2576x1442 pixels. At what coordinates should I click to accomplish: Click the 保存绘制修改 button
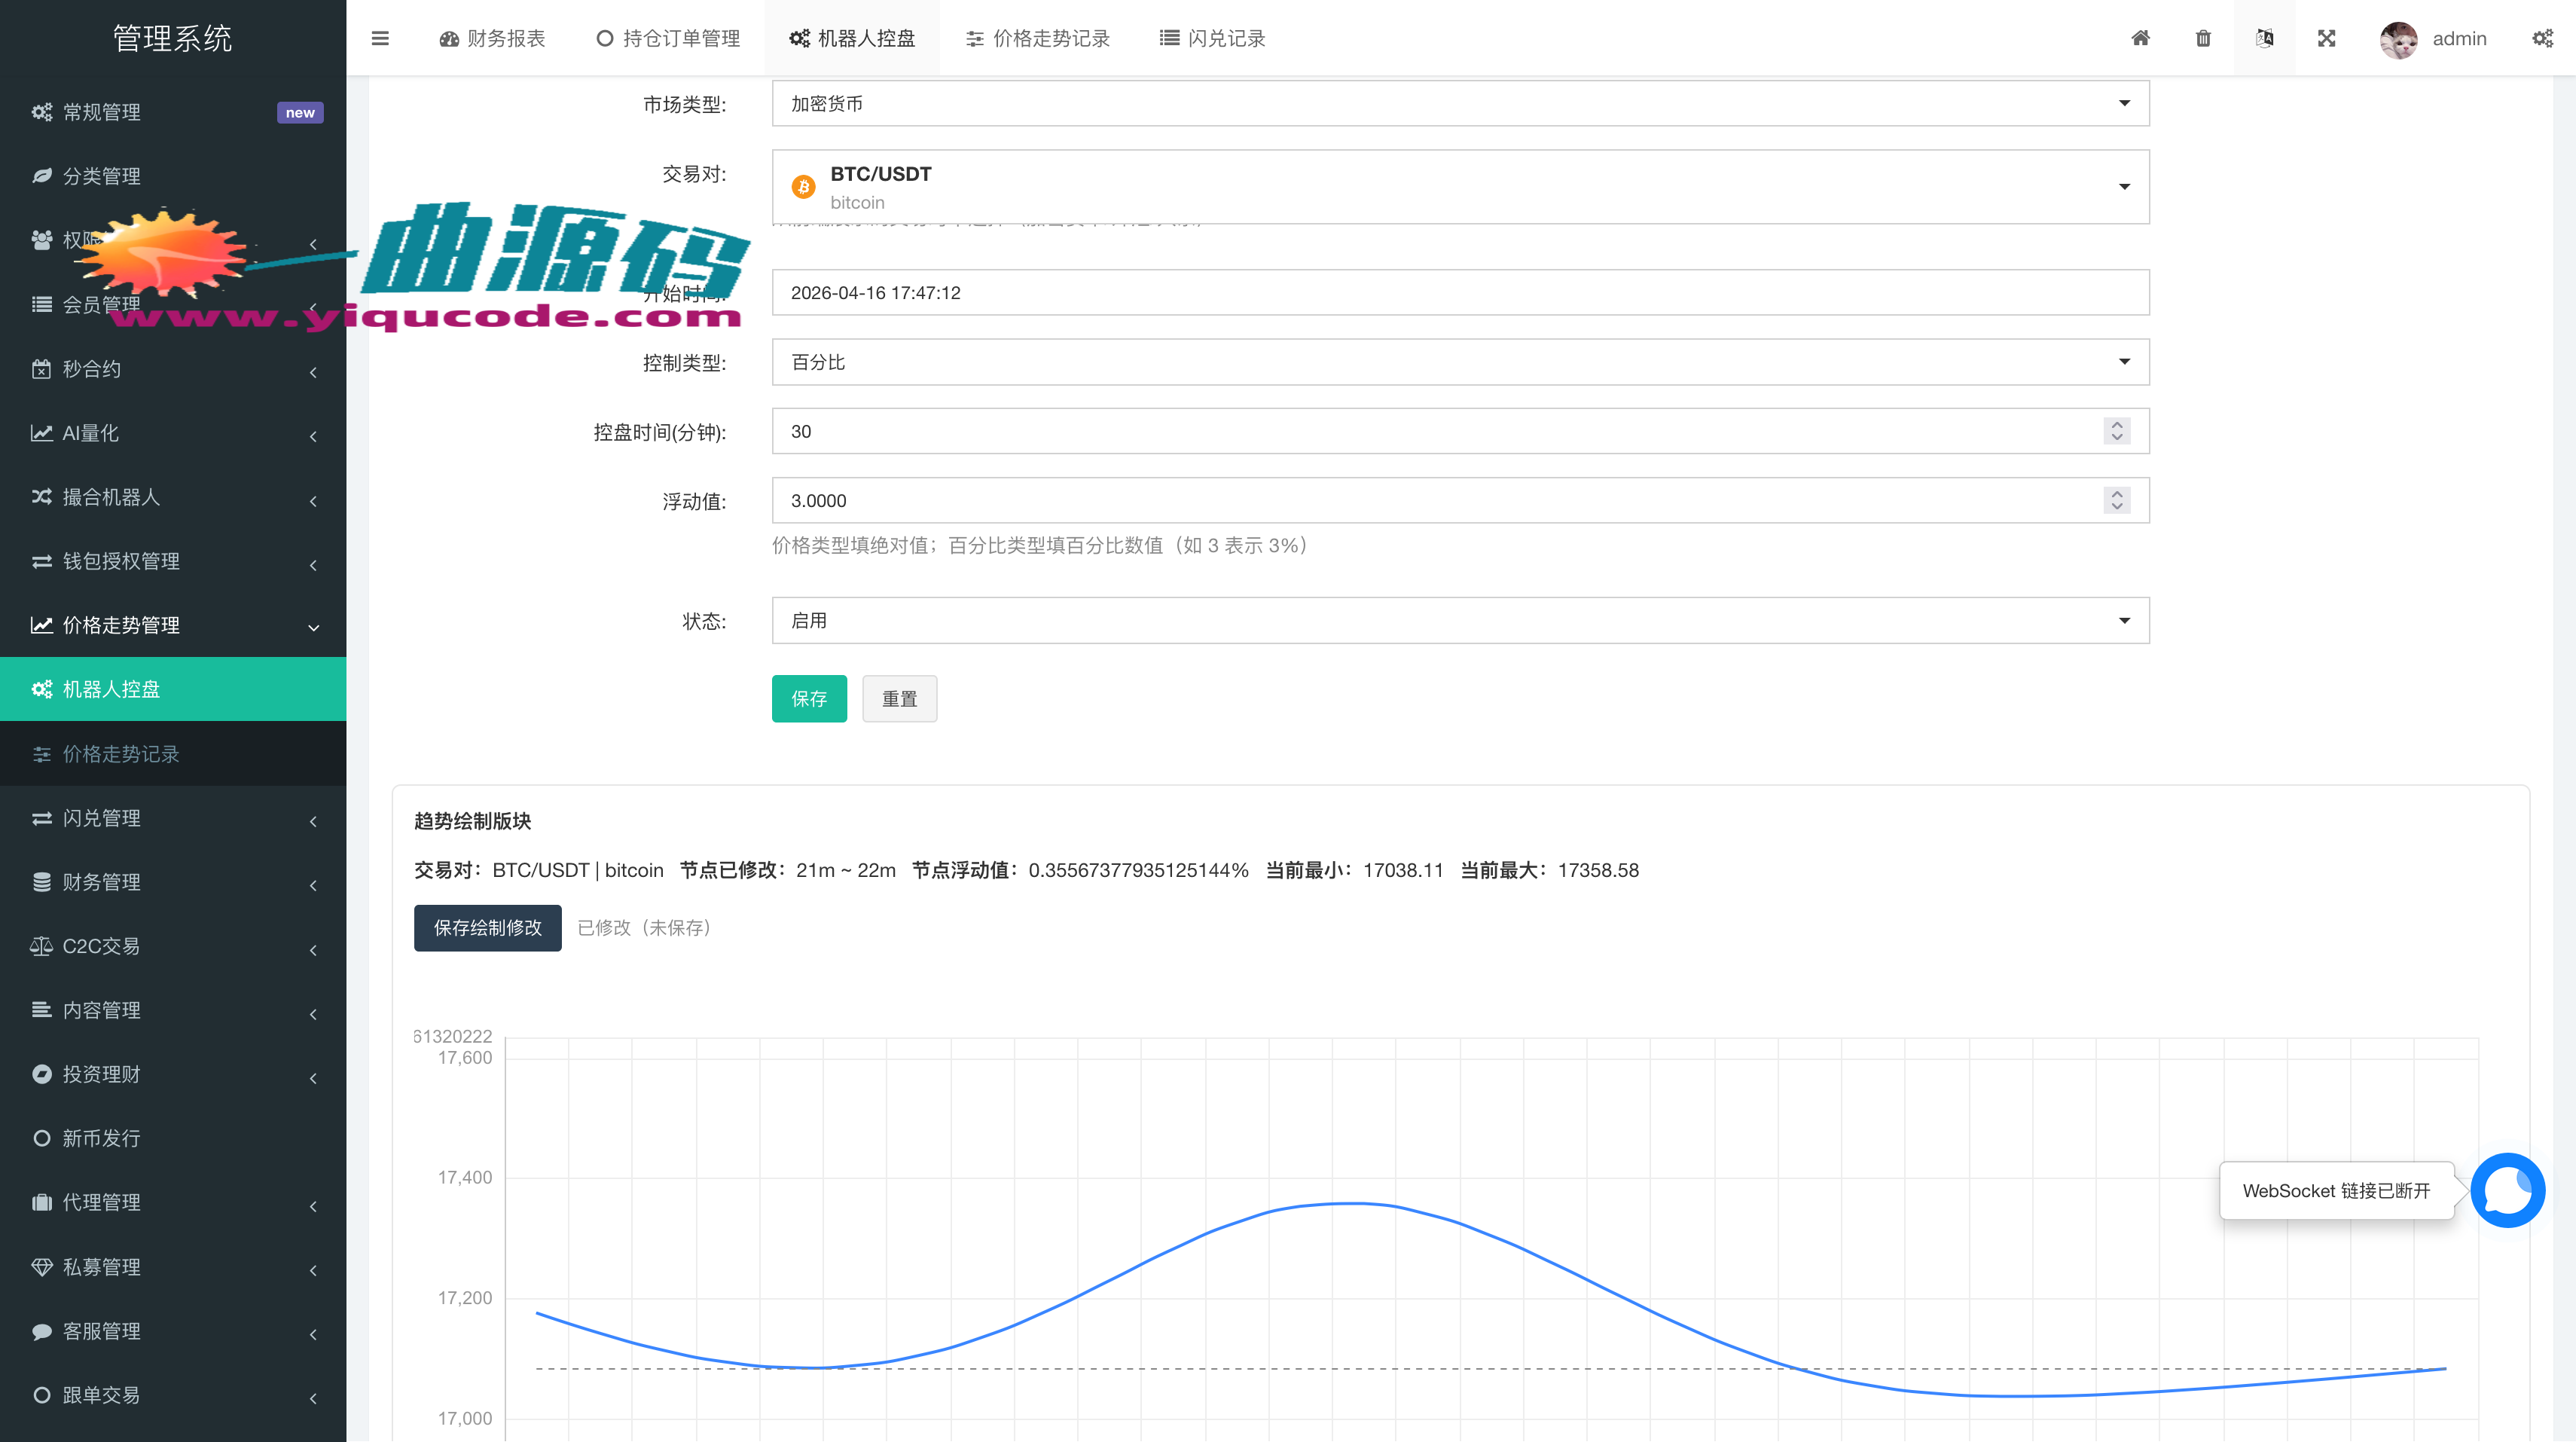click(487, 928)
